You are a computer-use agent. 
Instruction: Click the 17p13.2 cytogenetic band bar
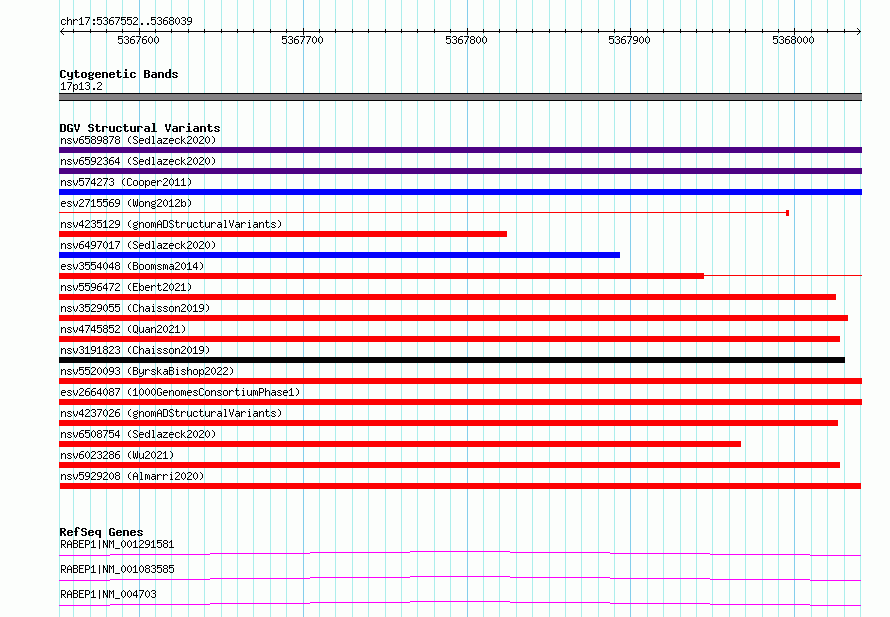tap(460, 97)
